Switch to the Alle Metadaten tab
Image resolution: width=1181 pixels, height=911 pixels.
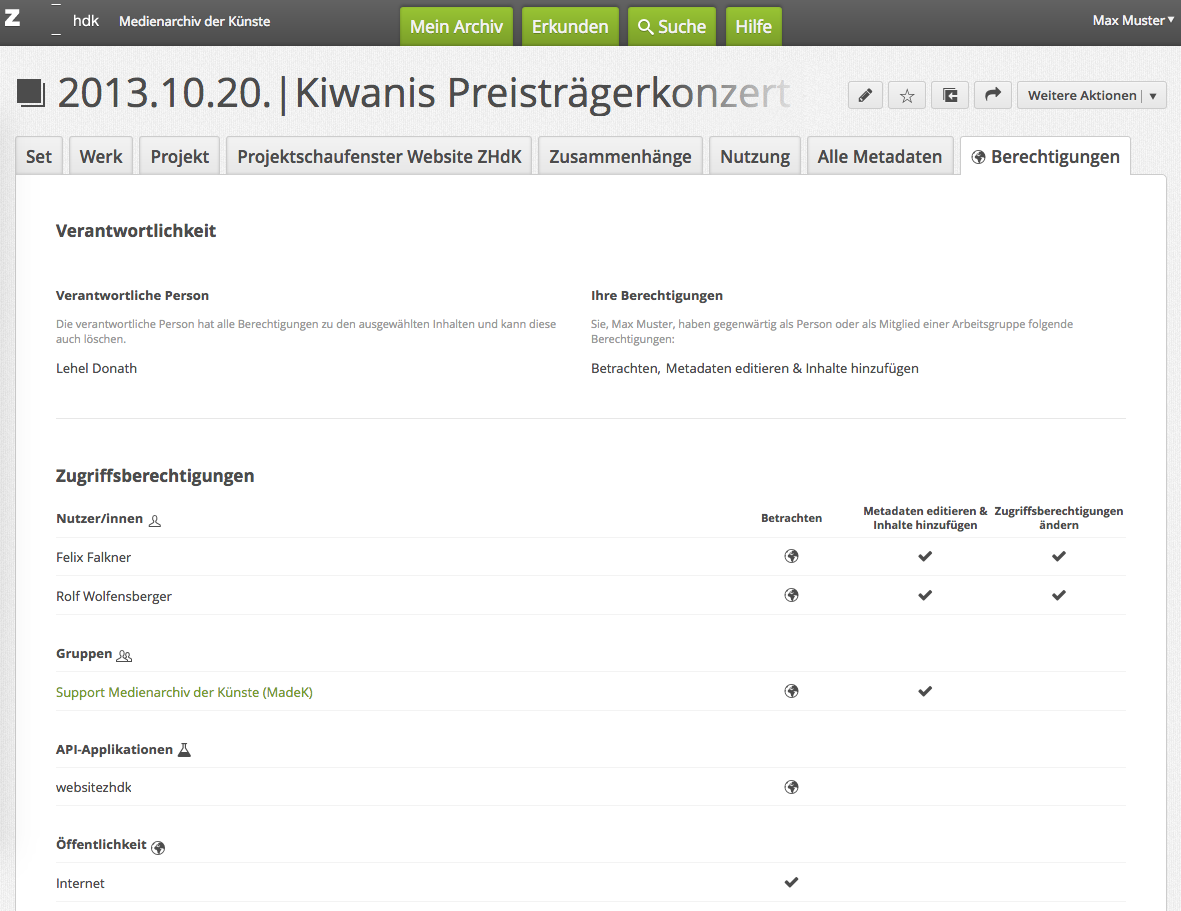[879, 157]
